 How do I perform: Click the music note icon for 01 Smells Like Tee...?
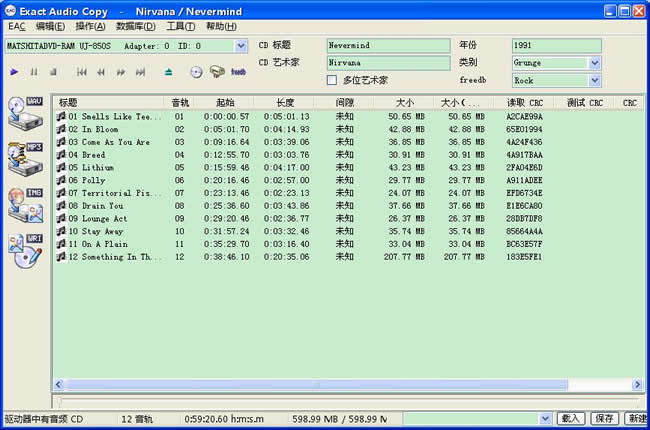click(x=61, y=117)
